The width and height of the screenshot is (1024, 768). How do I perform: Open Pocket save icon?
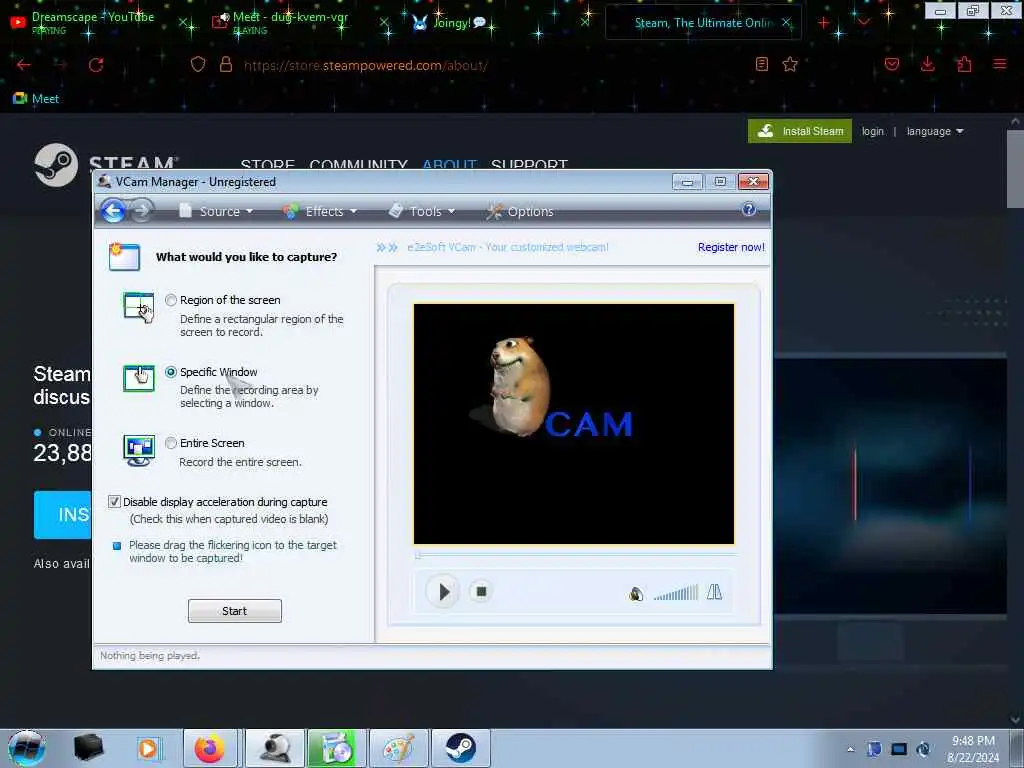(x=892, y=64)
